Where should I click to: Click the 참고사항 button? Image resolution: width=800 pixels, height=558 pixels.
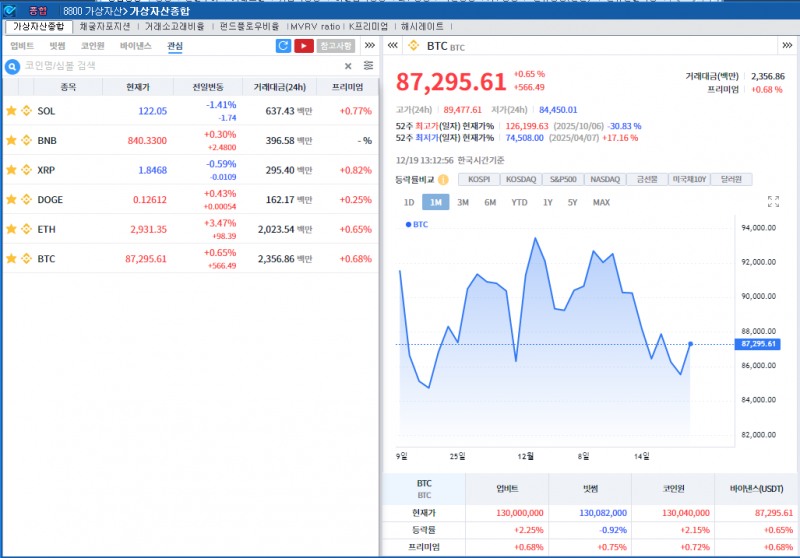pos(335,46)
